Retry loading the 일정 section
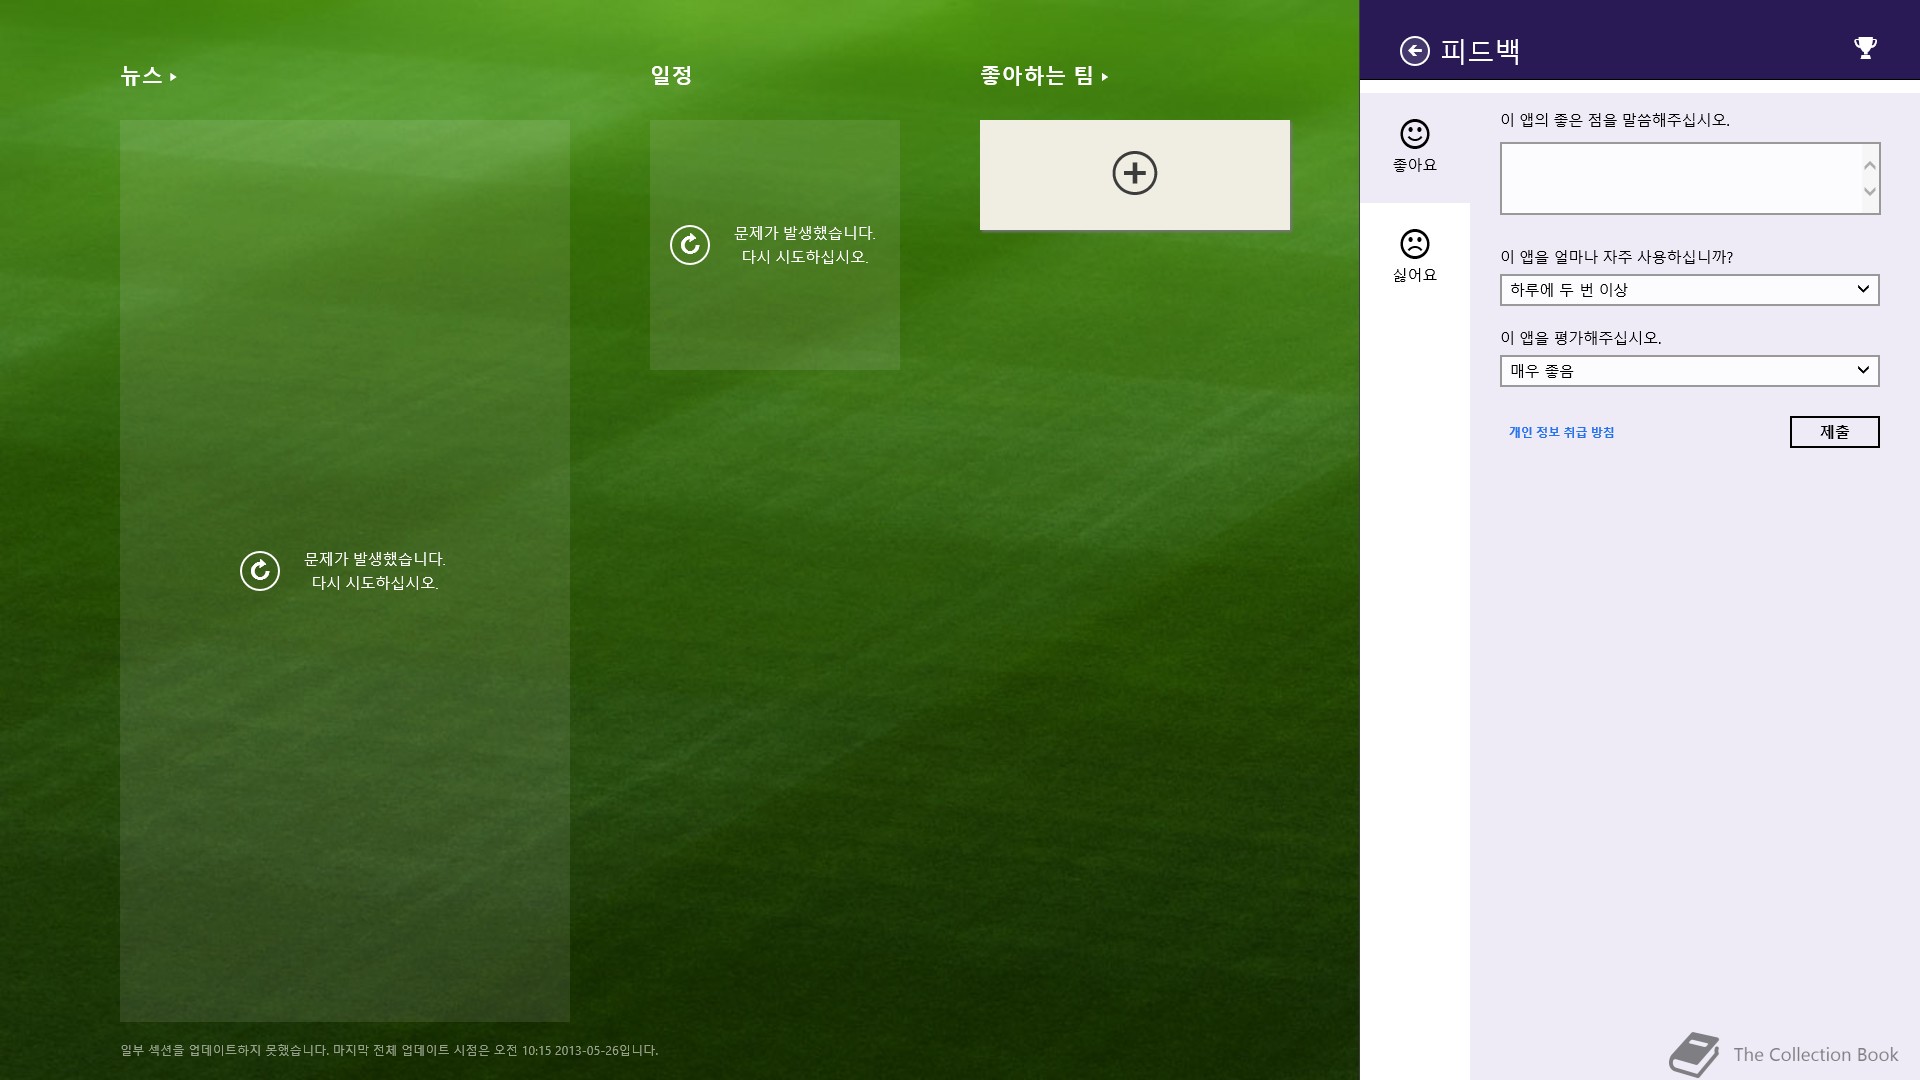 [x=690, y=245]
